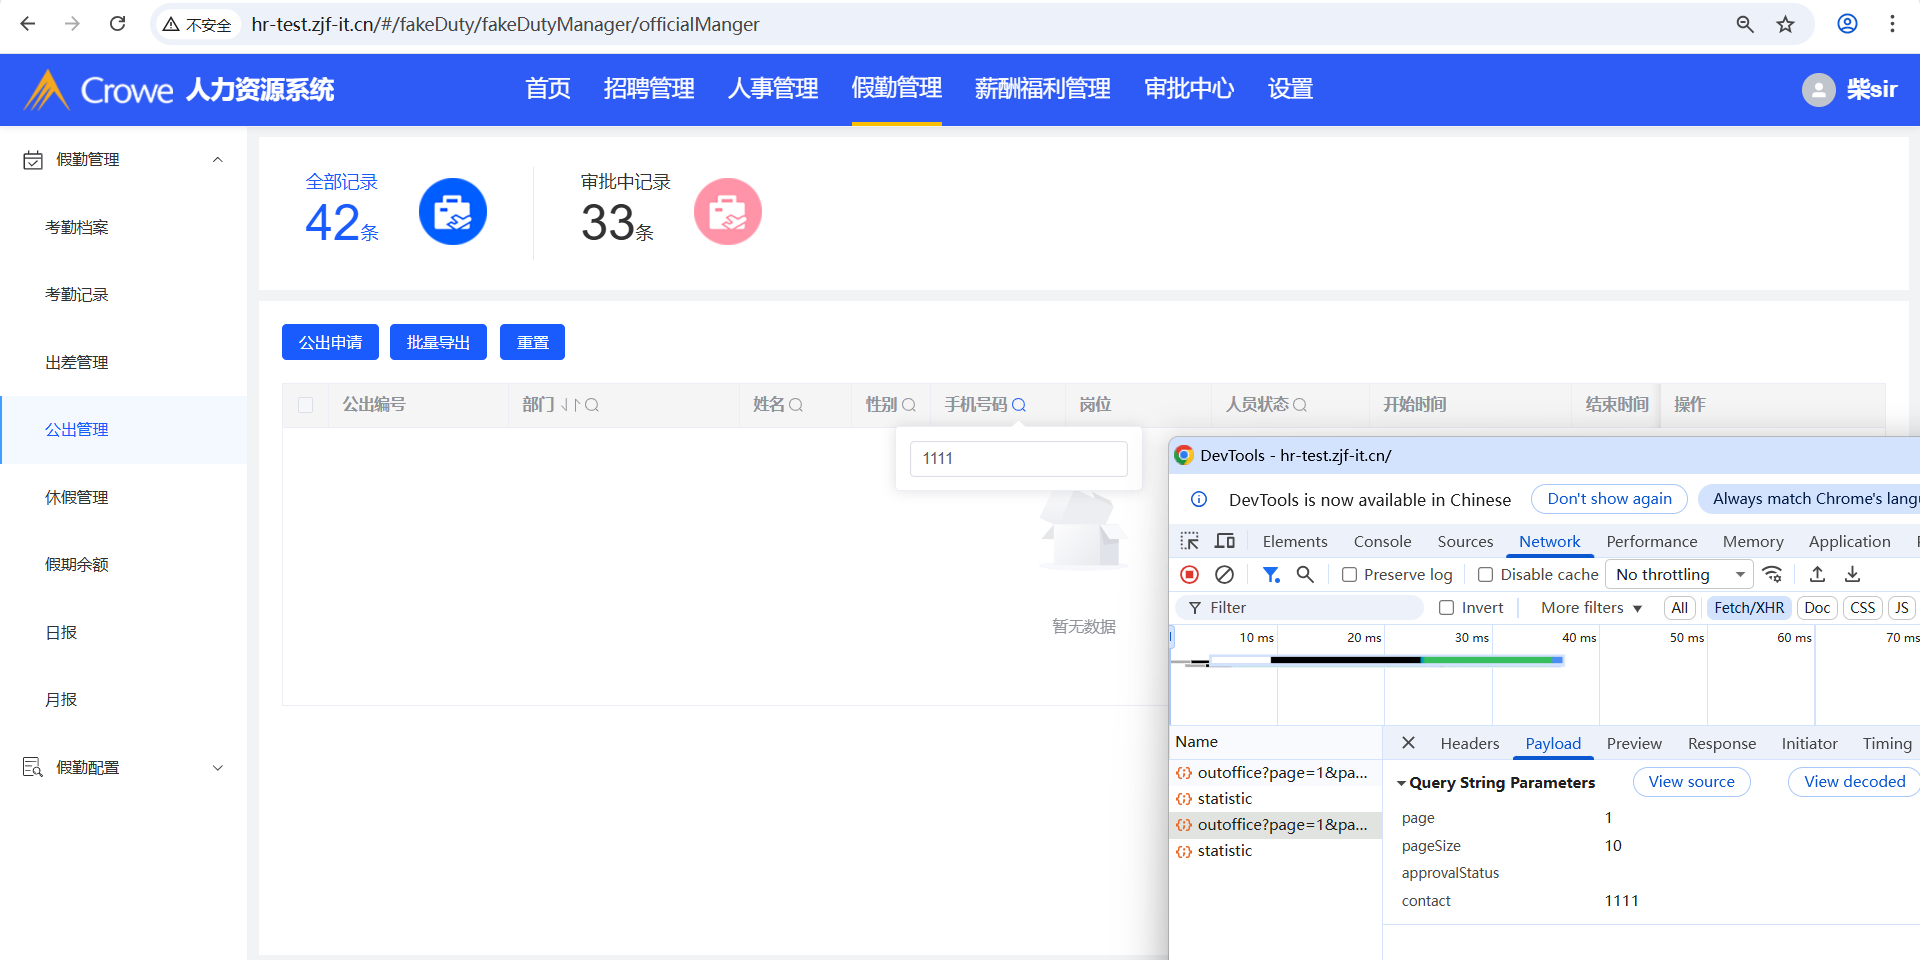Click the 重置 button
This screenshot has width=1920, height=960.
pos(532,342)
